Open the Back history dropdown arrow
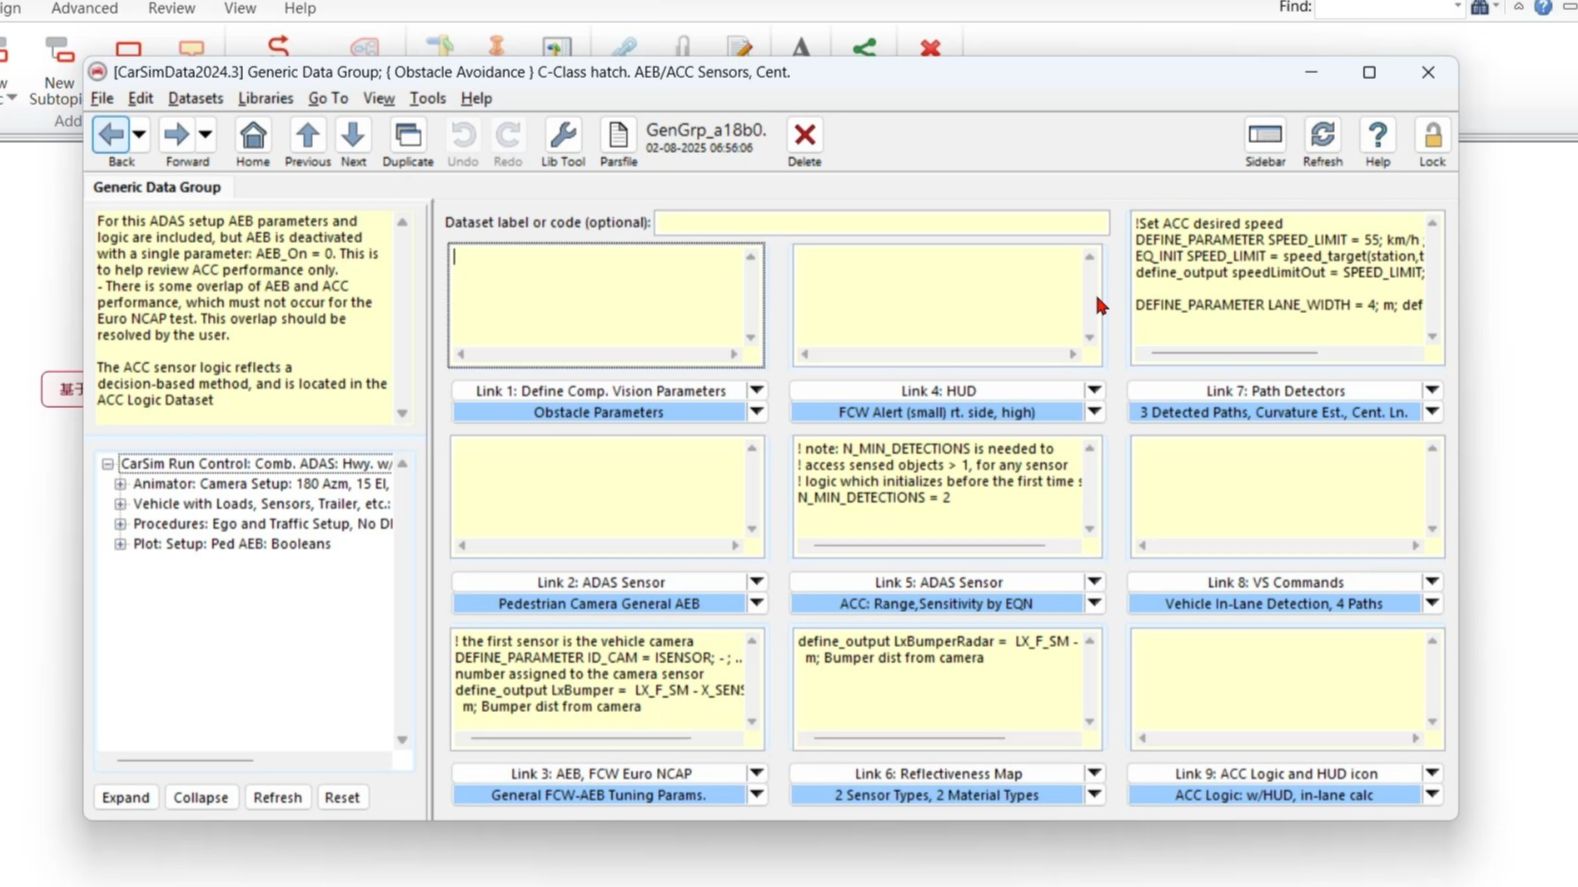Viewport: 1578px width, 887px height. coord(139,134)
